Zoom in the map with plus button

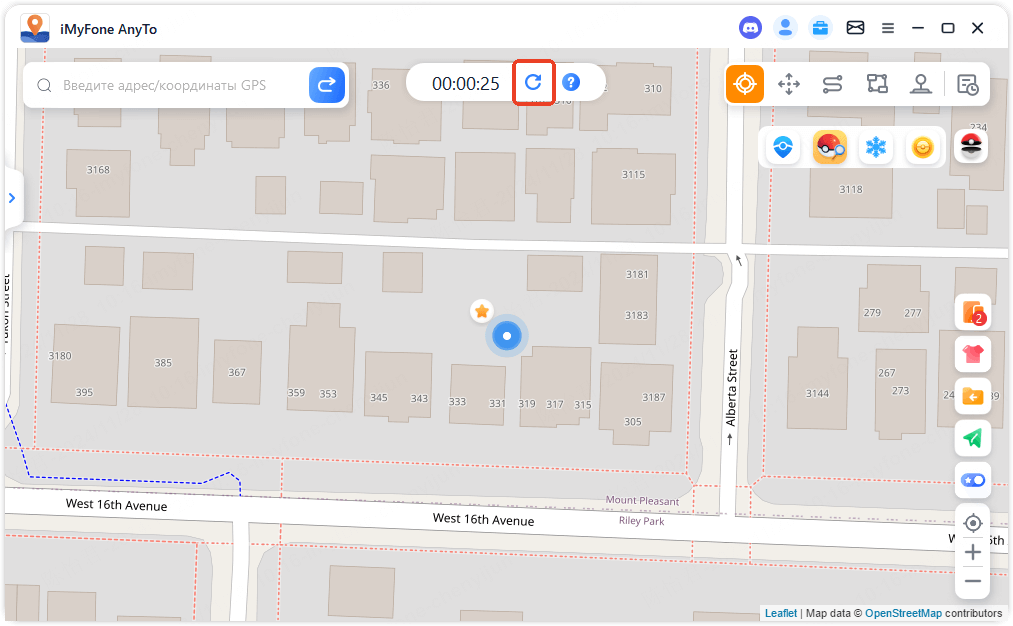973,552
